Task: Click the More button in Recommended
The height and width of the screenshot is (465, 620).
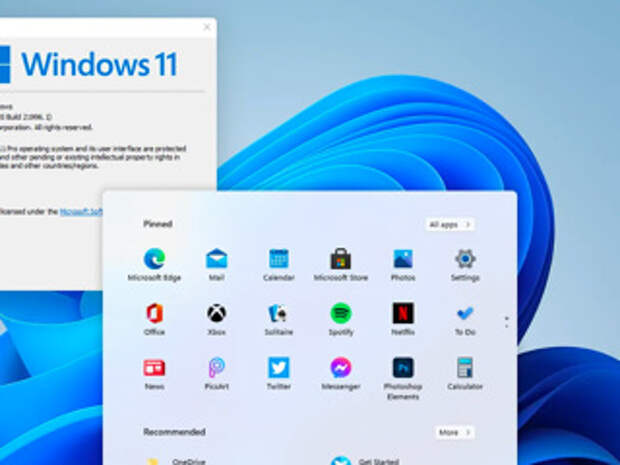Action: click(x=455, y=432)
